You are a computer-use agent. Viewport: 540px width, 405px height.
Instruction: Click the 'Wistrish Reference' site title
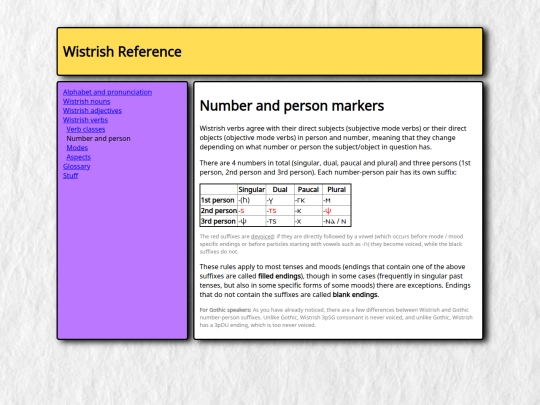click(x=122, y=52)
